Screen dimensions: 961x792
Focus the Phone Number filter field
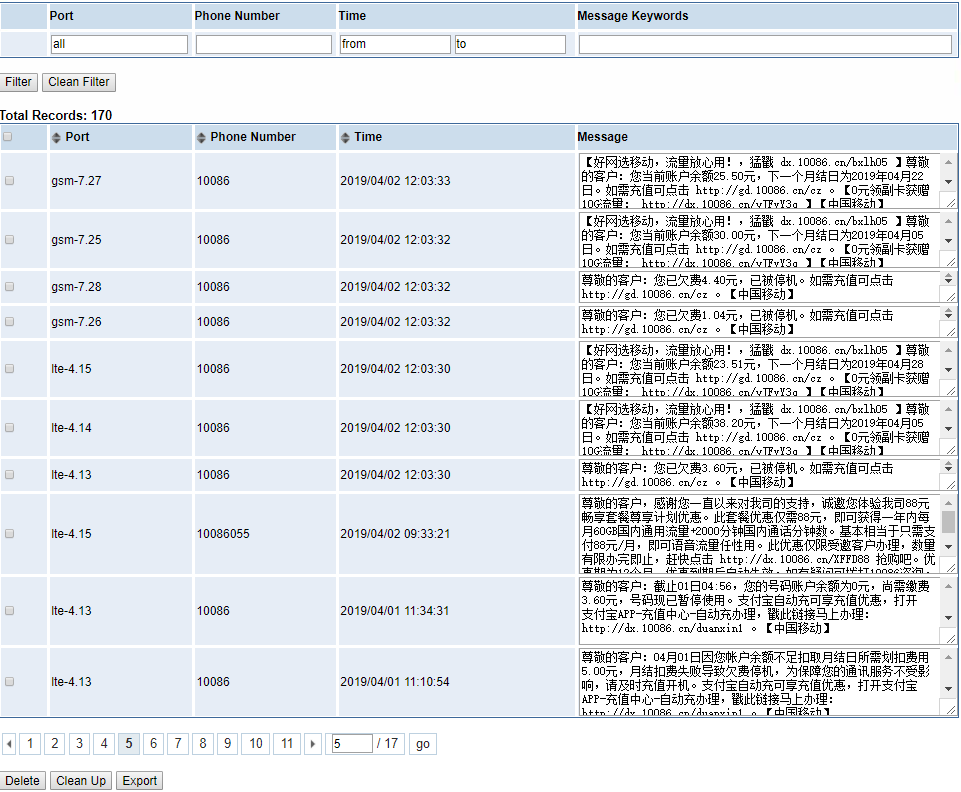tap(264, 44)
